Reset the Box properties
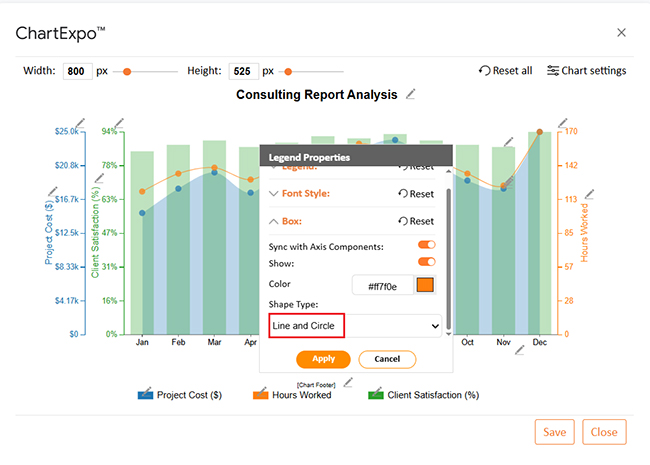The height and width of the screenshot is (465, 650). point(416,221)
